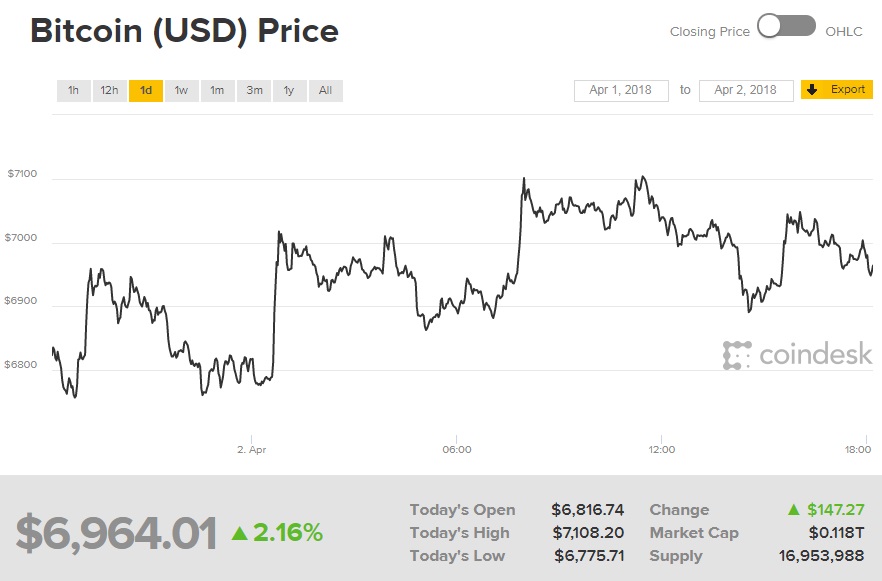Show the 3m time range
This screenshot has height=581, width=882.
(254, 91)
